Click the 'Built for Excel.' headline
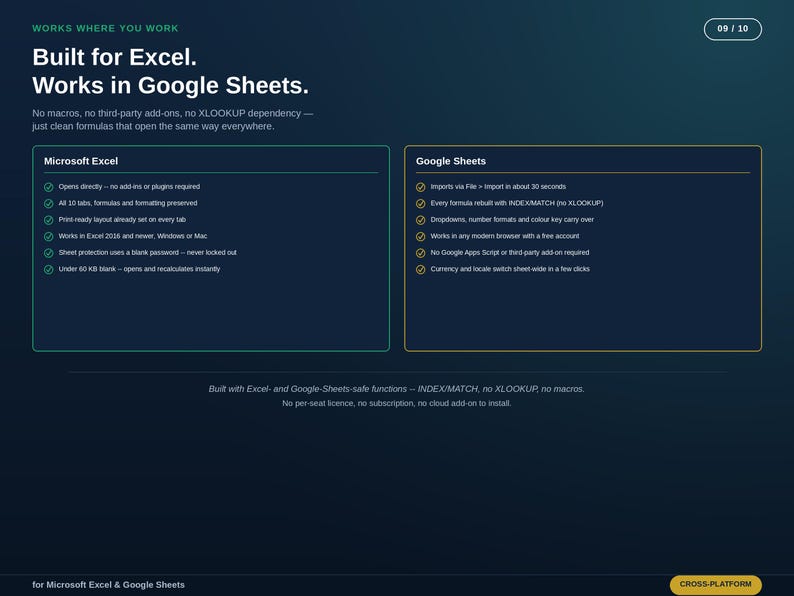The height and width of the screenshot is (596, 794). click(114, 57)
